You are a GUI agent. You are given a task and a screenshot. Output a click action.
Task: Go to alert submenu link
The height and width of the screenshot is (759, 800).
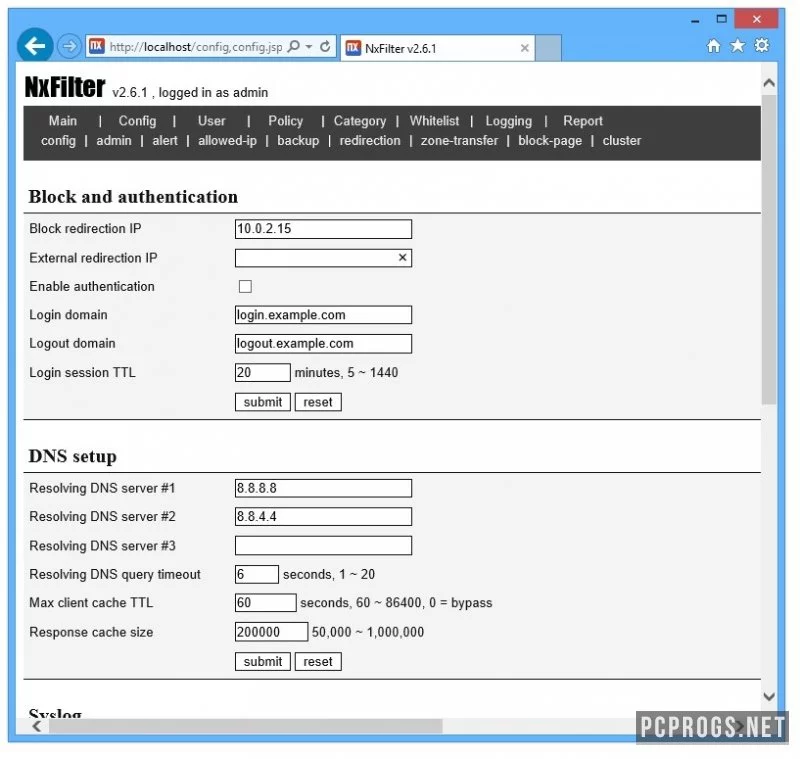click(165, 141)
